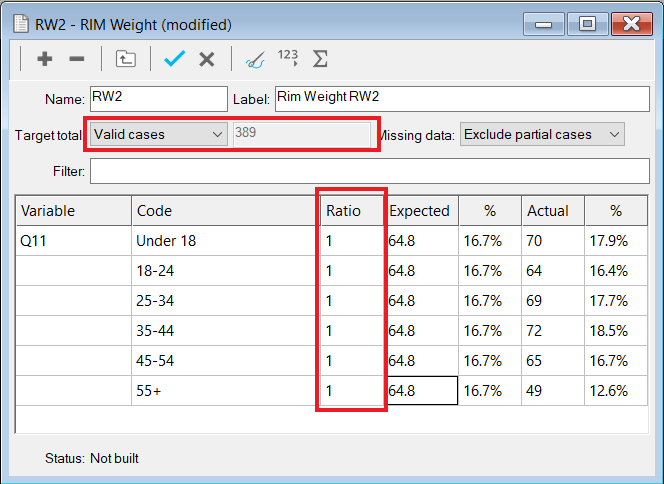Select the Q11 variable cell

(x=74, y=241)
